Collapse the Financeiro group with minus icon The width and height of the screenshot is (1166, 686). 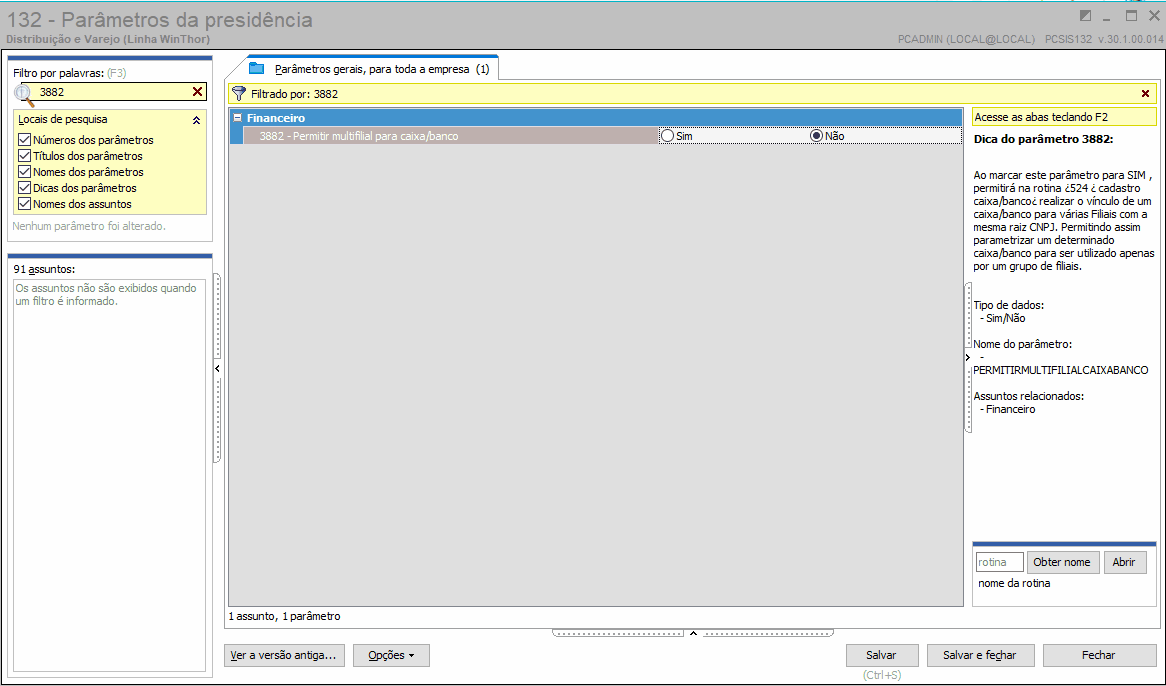(x=237, y=117)
